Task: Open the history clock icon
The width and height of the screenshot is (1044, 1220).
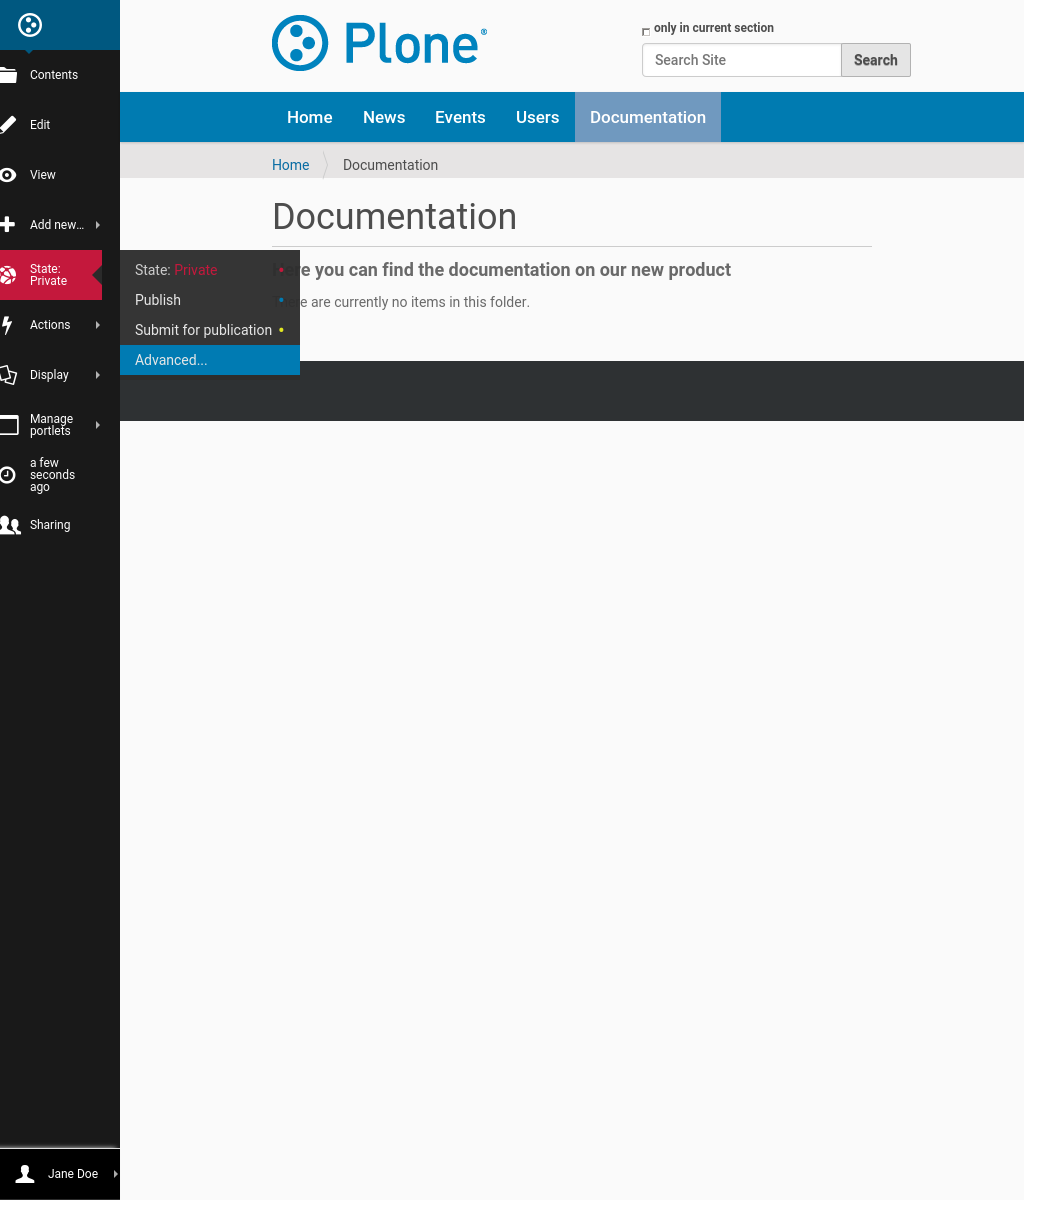Action: [x=8, y=475]
